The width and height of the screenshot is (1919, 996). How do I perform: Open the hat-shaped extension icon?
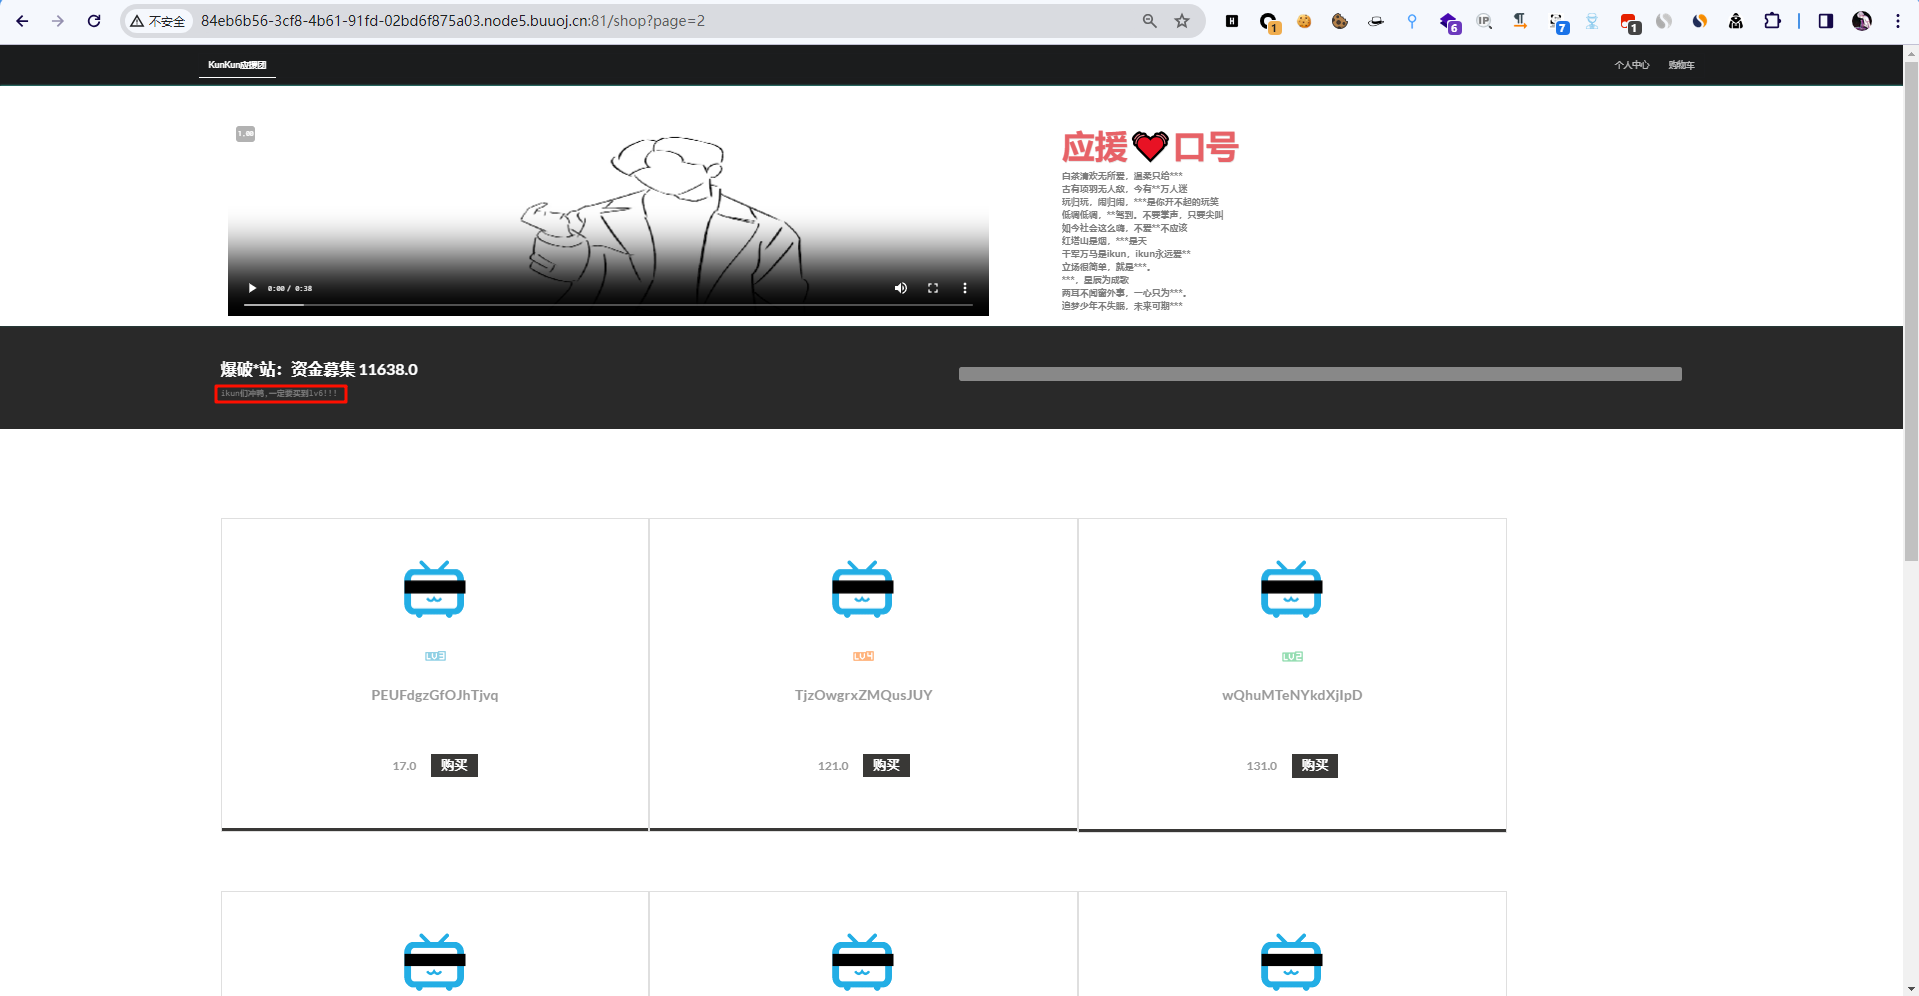(x=1376, y=21)
